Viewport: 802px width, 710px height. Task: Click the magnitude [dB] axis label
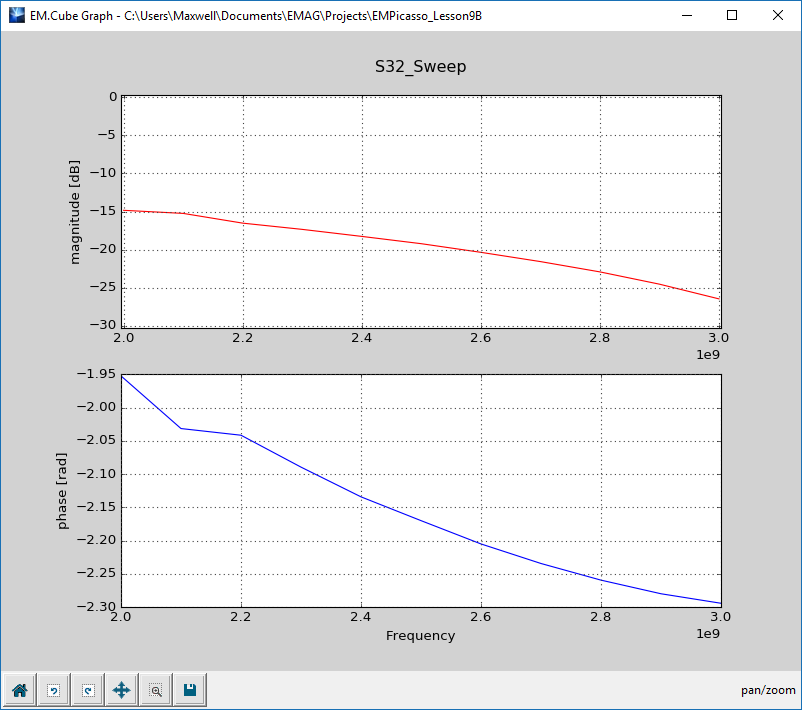[x=75, y=212]
